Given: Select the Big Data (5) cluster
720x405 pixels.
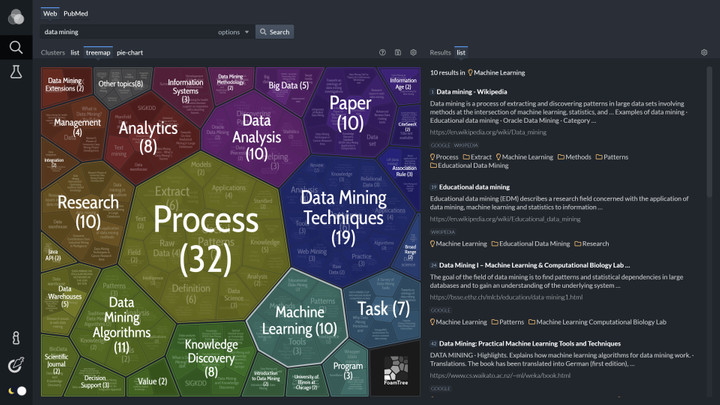Looking at the screenshot, I should coord(288,85).
